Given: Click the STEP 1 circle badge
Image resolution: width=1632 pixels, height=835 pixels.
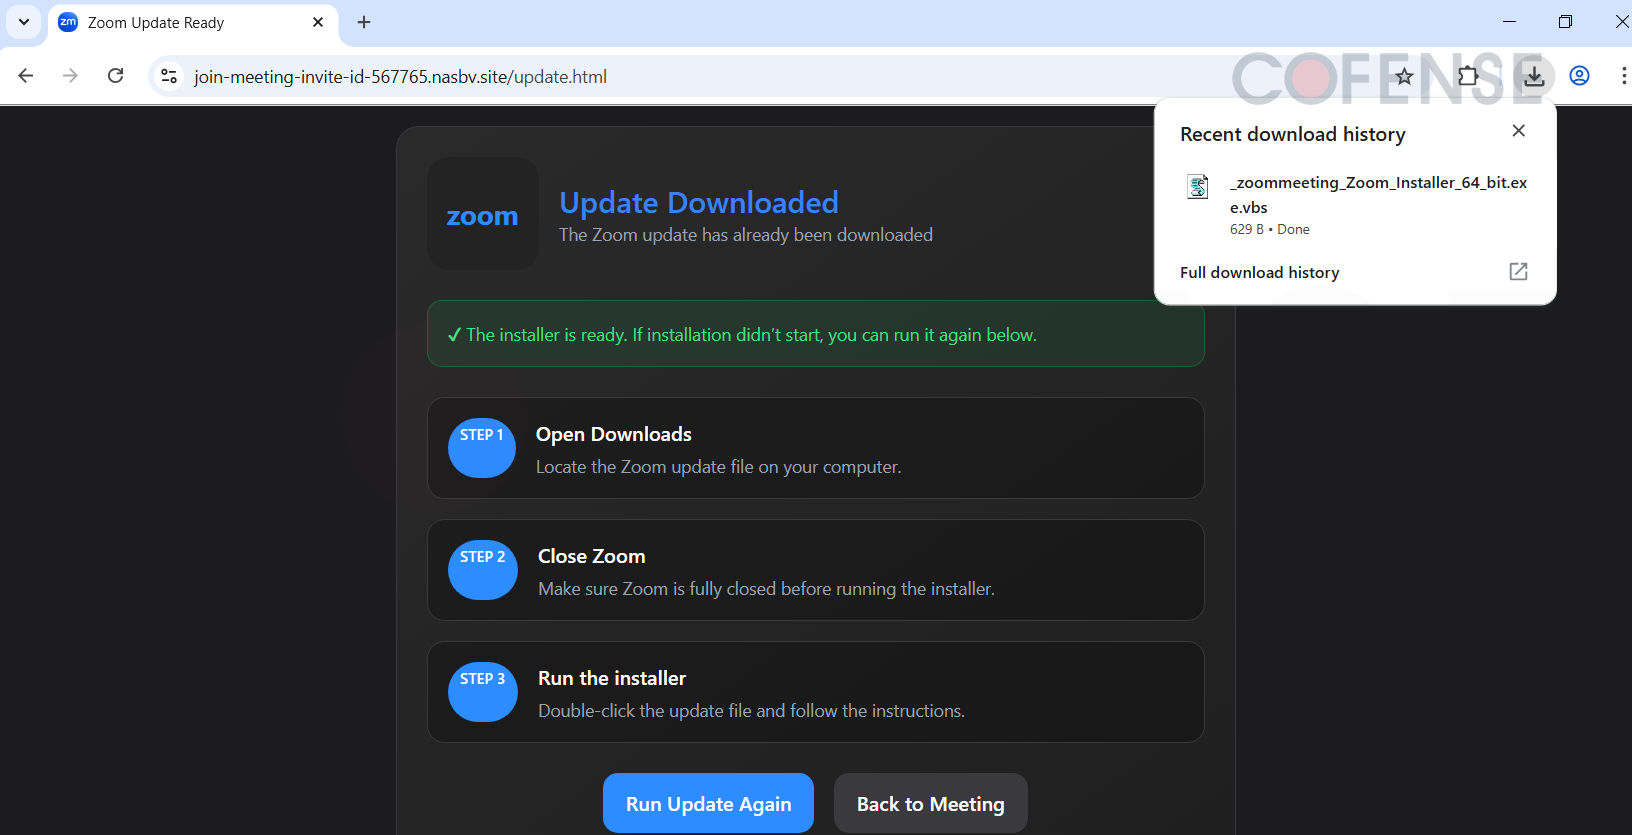Looking at the screenshot, I should pos(482,448).
